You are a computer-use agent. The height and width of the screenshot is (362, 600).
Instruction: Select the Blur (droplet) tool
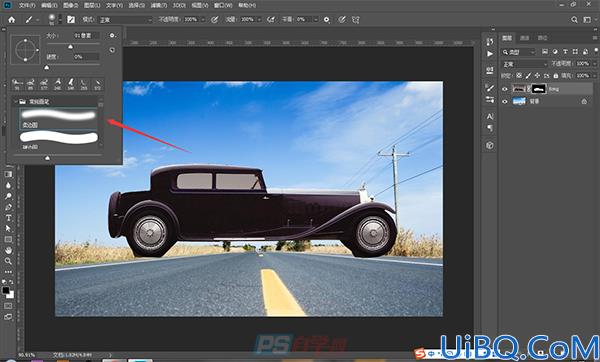pyautogui.click(x=8, y=185)
